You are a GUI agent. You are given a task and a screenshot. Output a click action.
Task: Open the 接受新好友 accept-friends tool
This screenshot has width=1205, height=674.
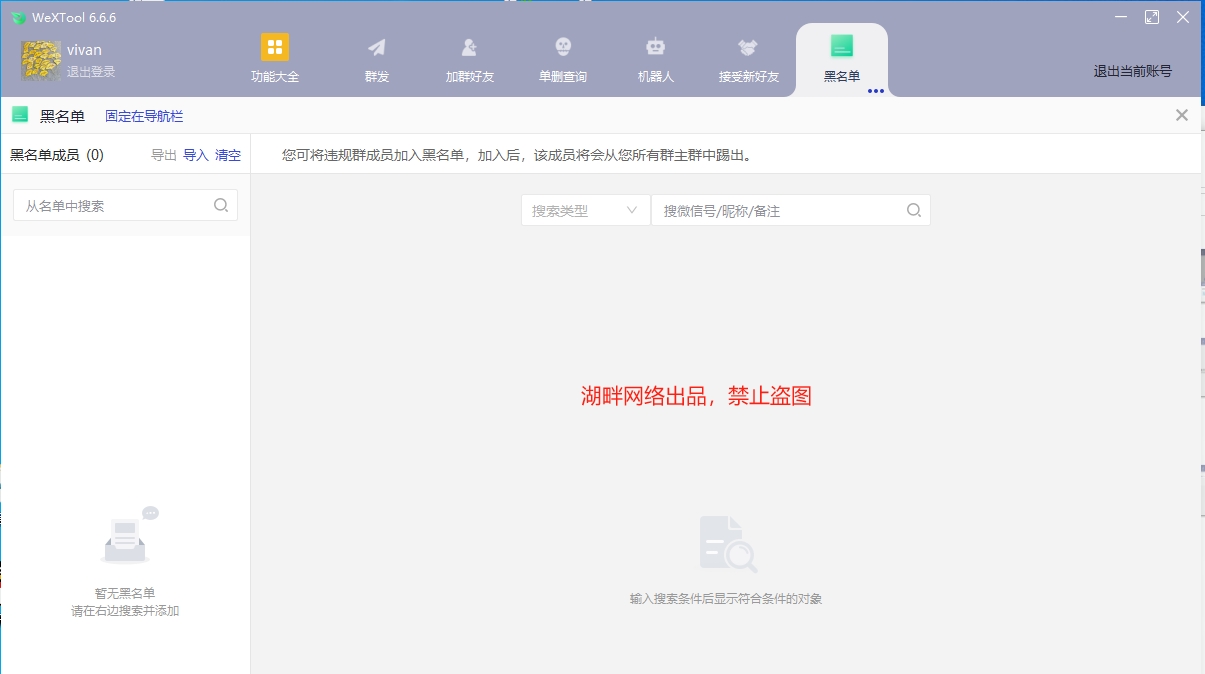[x=748, y=58]
